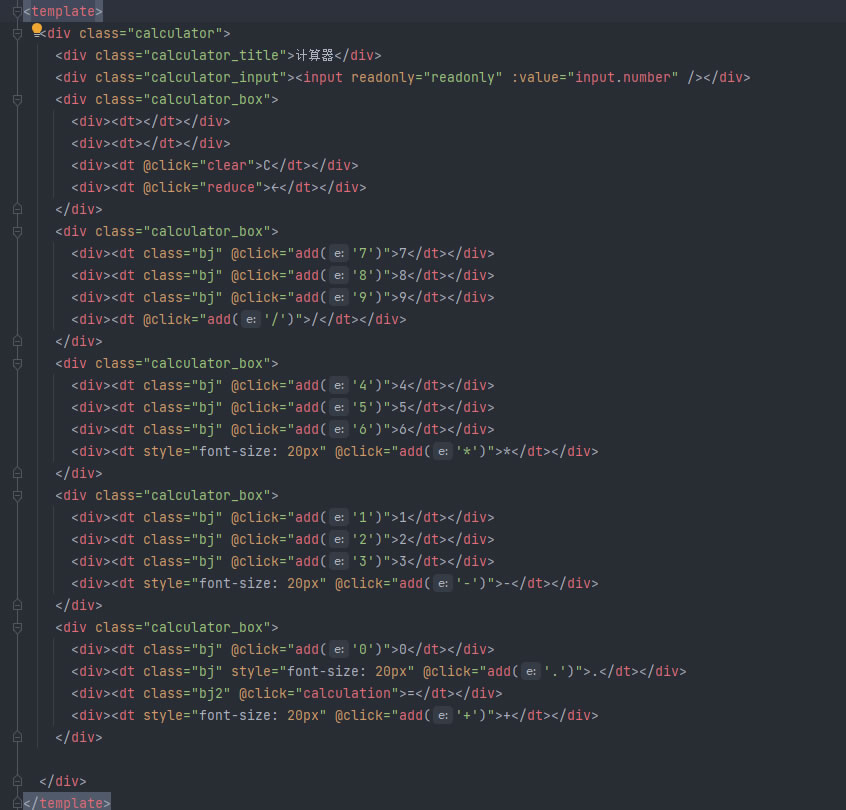
Task: Click the add('1') call text
Action: [339, 518]
